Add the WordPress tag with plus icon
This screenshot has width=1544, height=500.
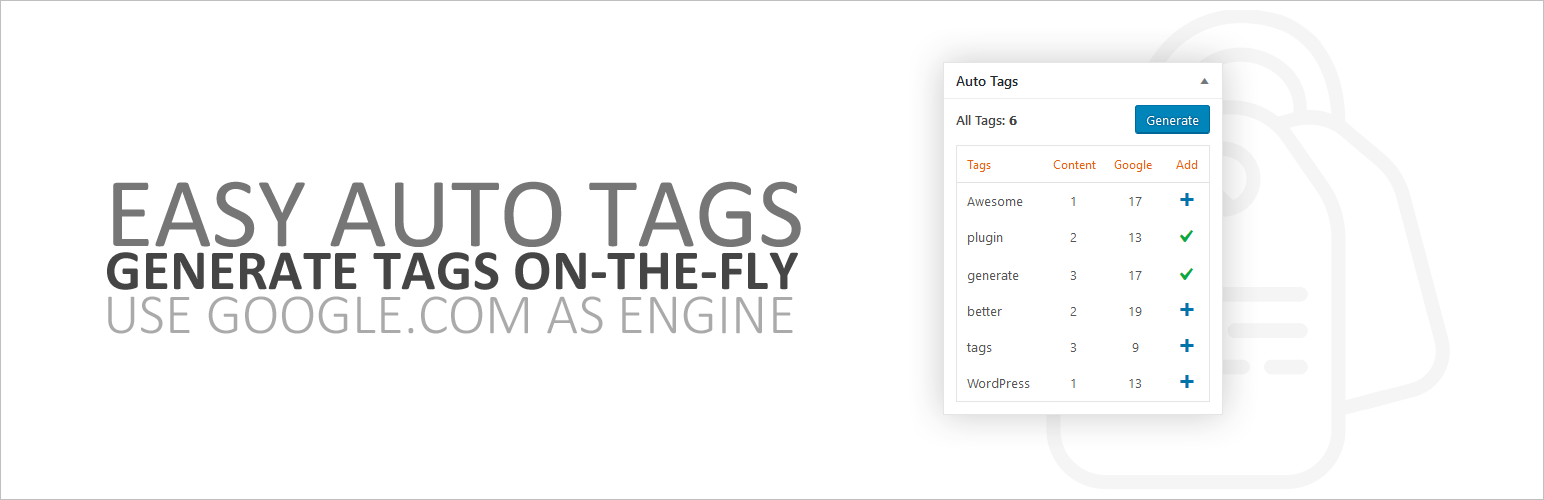[1187, 382]
